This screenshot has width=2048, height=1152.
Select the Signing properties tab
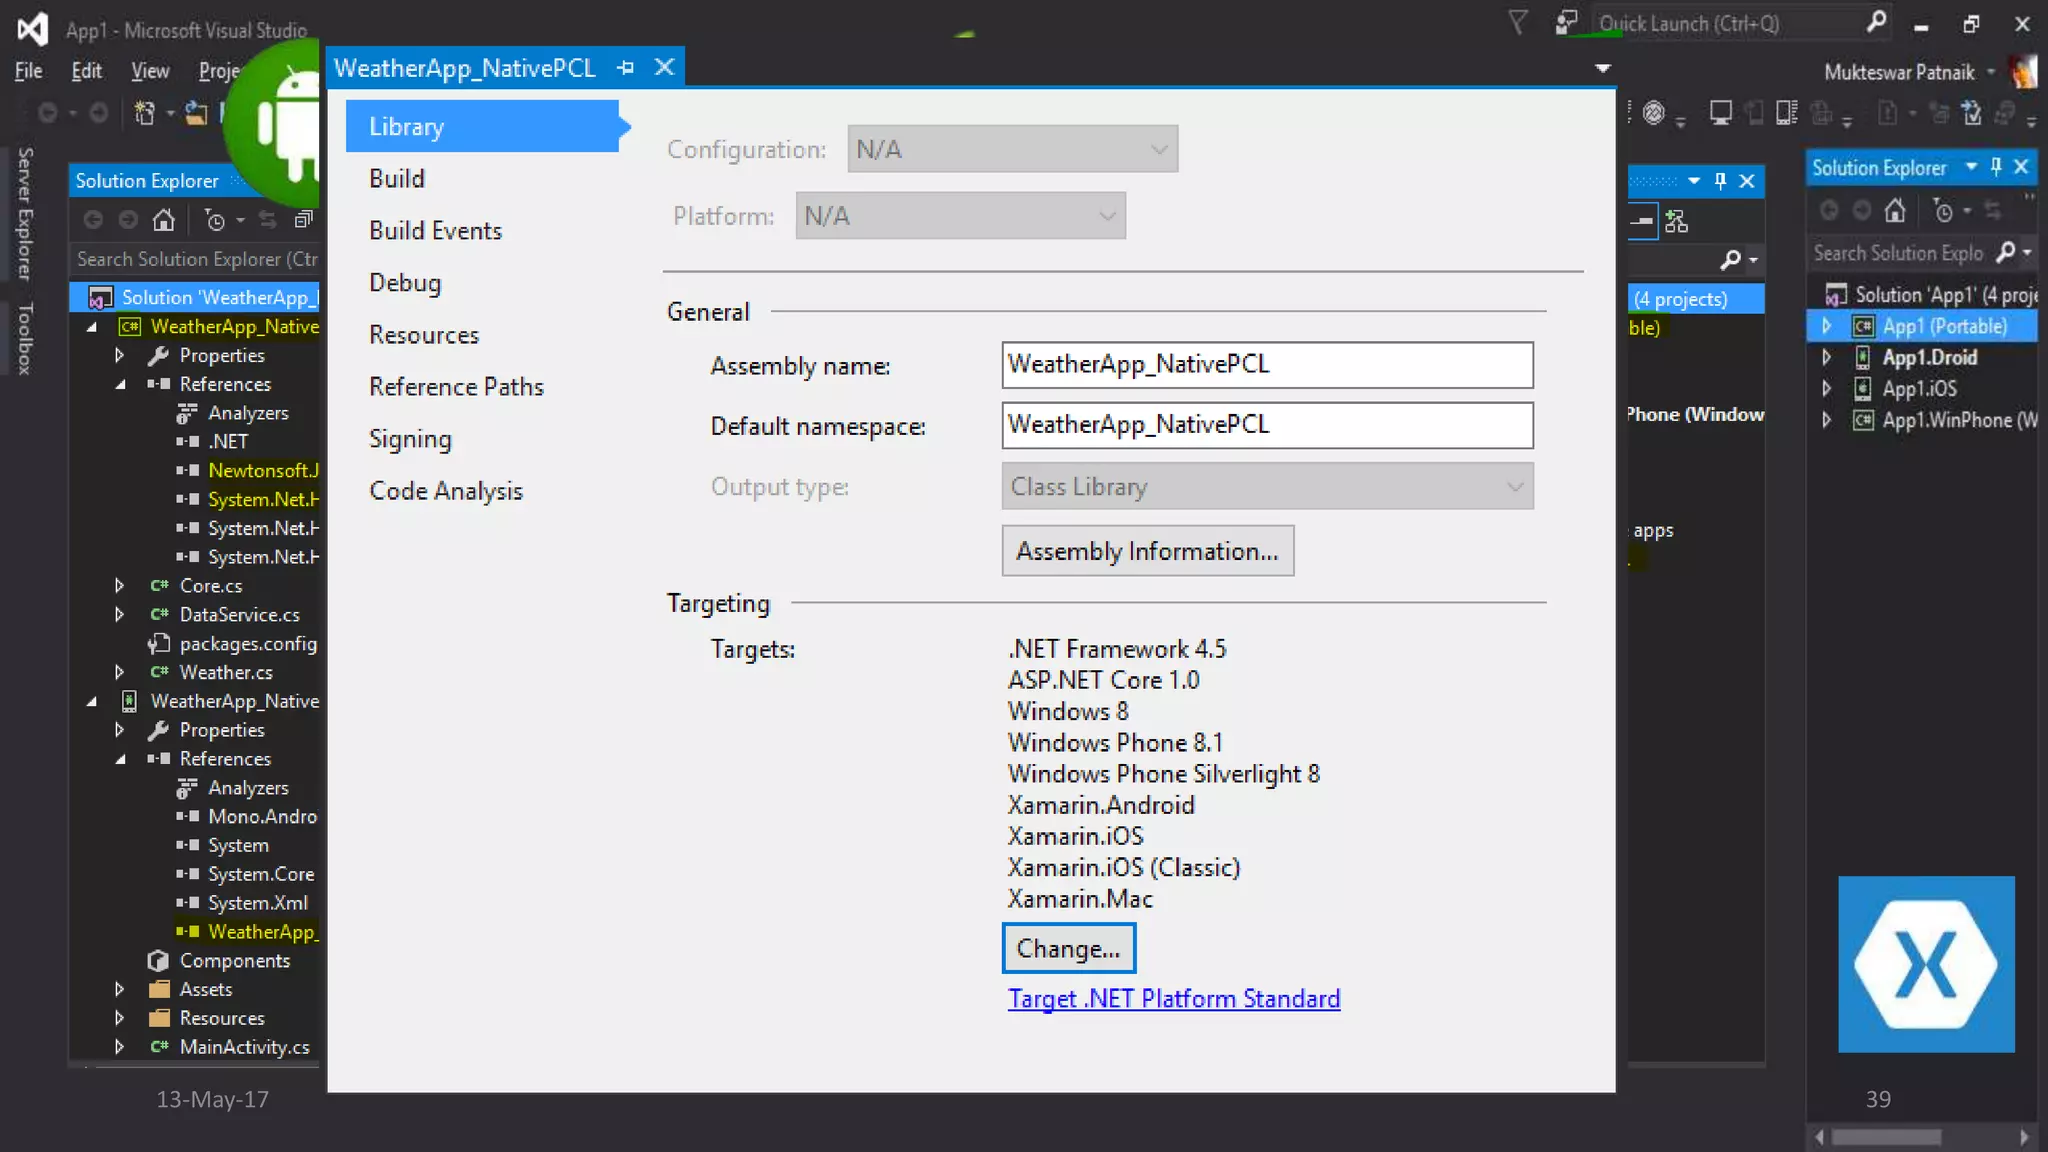point(410,438)
